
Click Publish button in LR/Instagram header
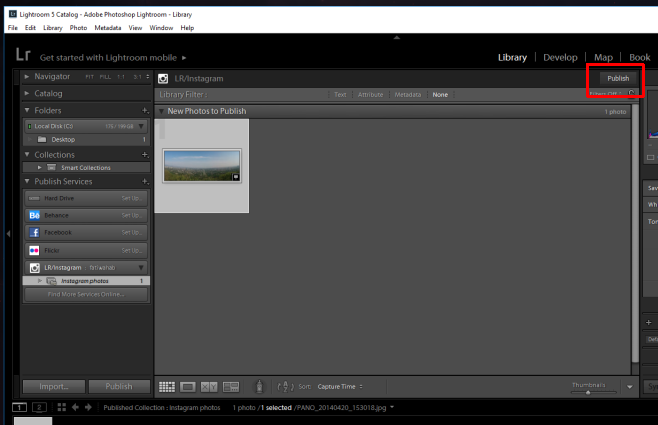tap(618, 78)
